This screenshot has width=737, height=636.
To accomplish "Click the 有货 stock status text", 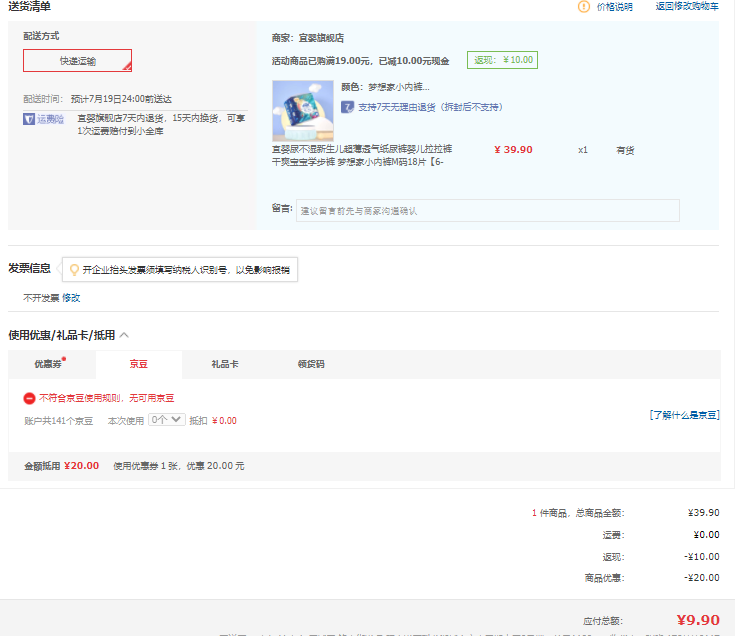I will (x=625, y=150).
